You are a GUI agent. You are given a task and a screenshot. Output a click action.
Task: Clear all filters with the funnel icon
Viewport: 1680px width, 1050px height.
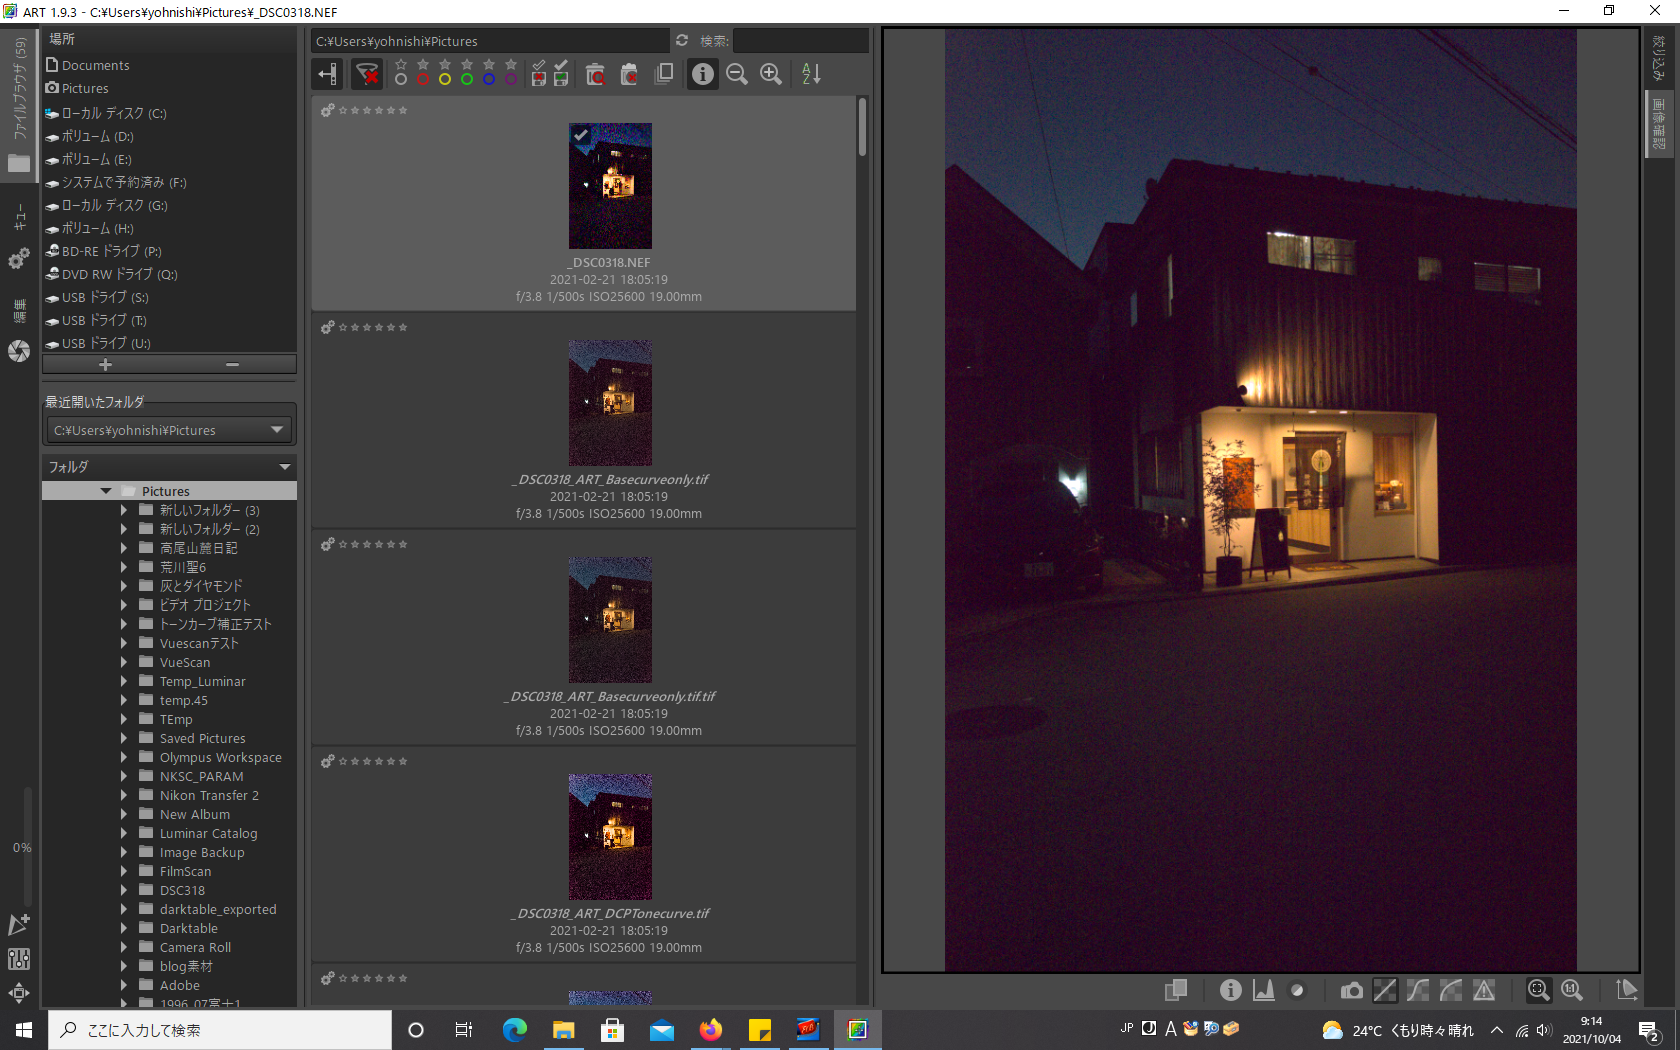[368, 74]
